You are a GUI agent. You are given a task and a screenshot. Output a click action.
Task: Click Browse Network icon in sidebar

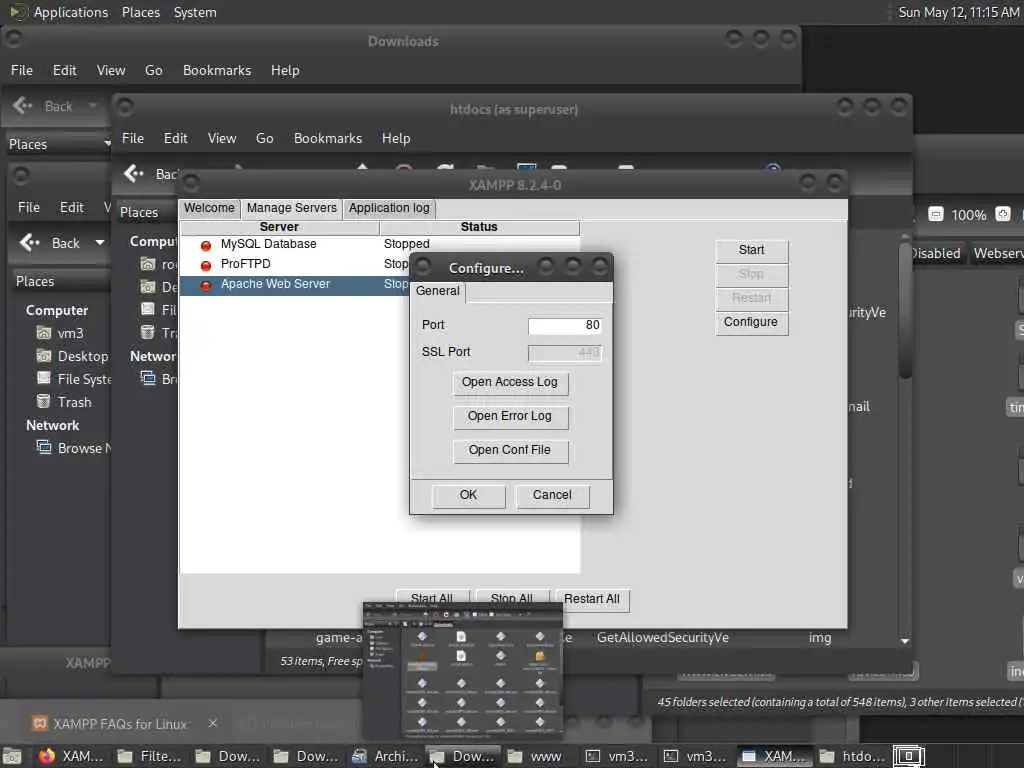44,447
